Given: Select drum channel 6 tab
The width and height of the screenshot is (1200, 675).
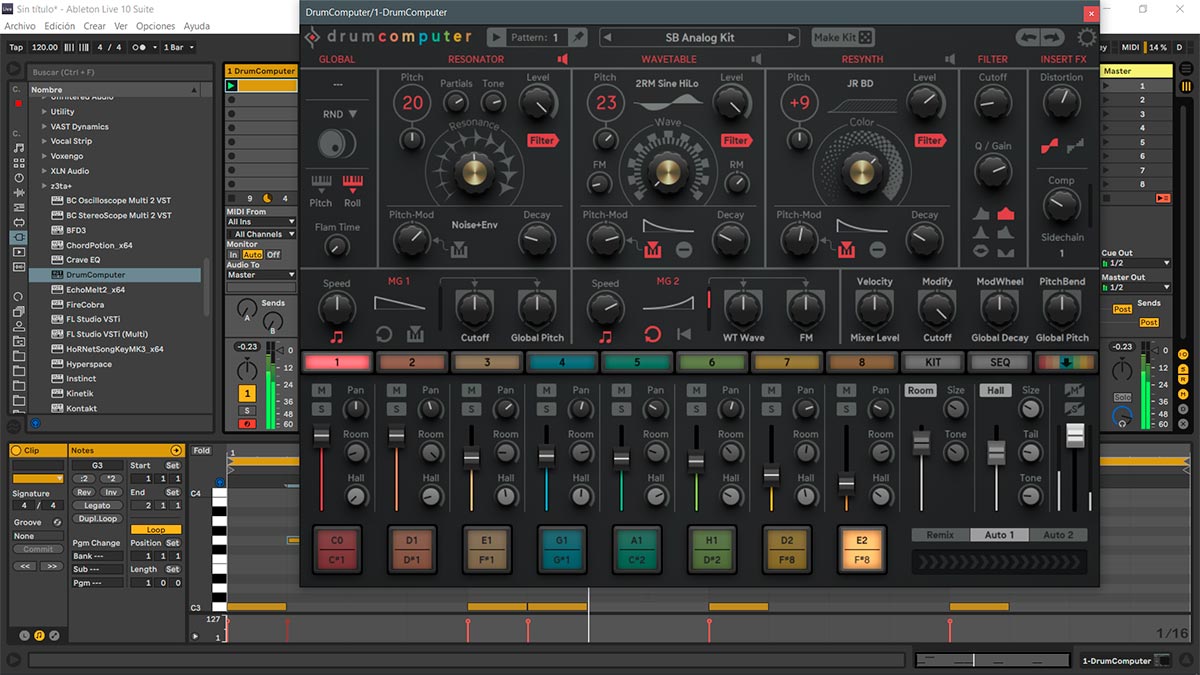Looking at the screenshot, I should (712, 362).
